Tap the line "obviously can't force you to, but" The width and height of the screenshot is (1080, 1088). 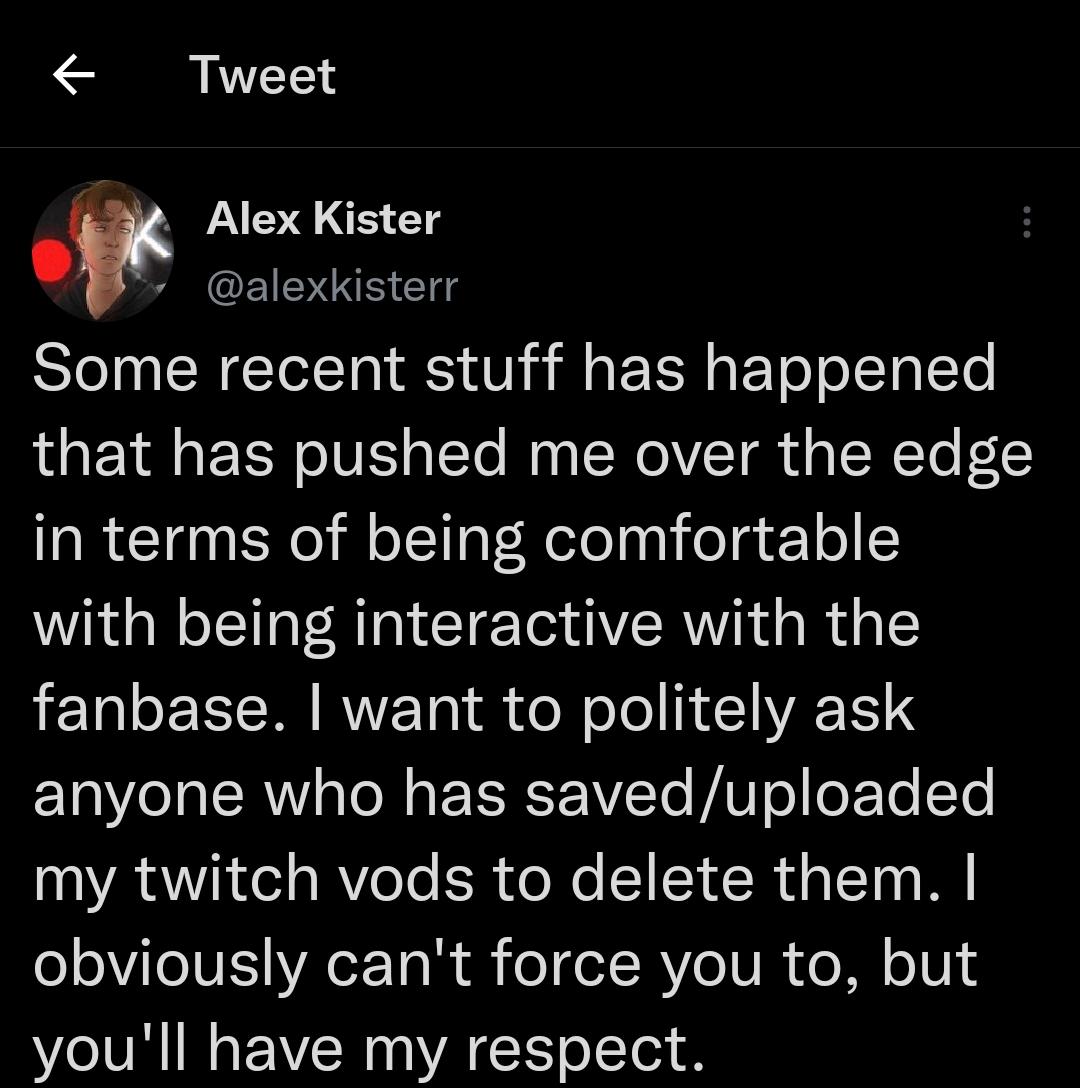[505, 965]
